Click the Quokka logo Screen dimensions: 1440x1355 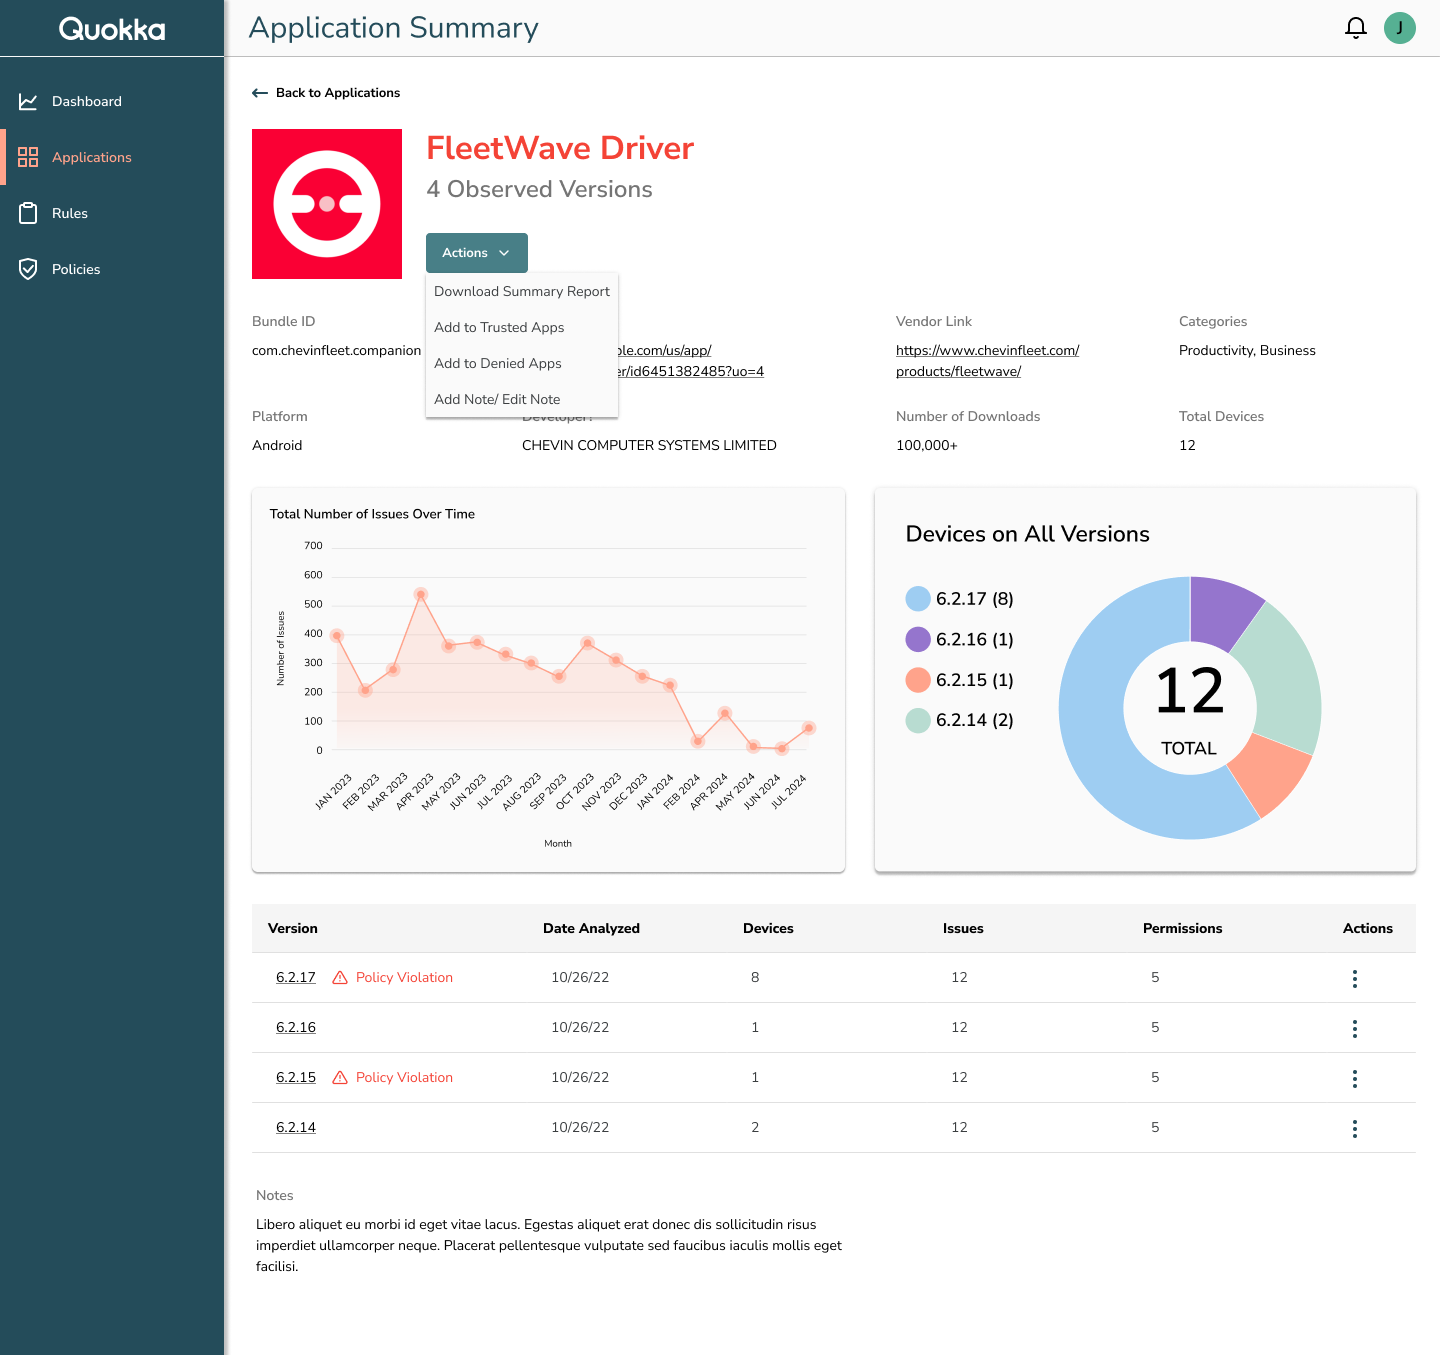click(112, 29)
